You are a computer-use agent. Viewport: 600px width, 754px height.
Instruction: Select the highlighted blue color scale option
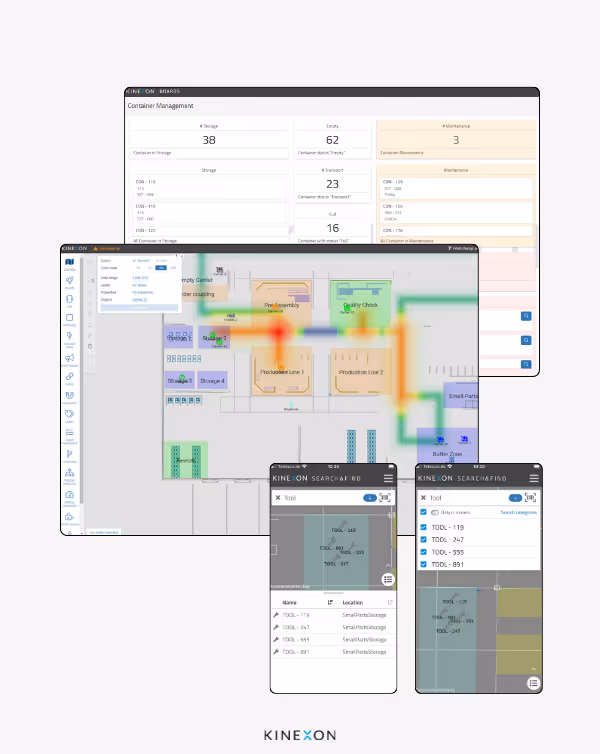click(x=161, y=268)
